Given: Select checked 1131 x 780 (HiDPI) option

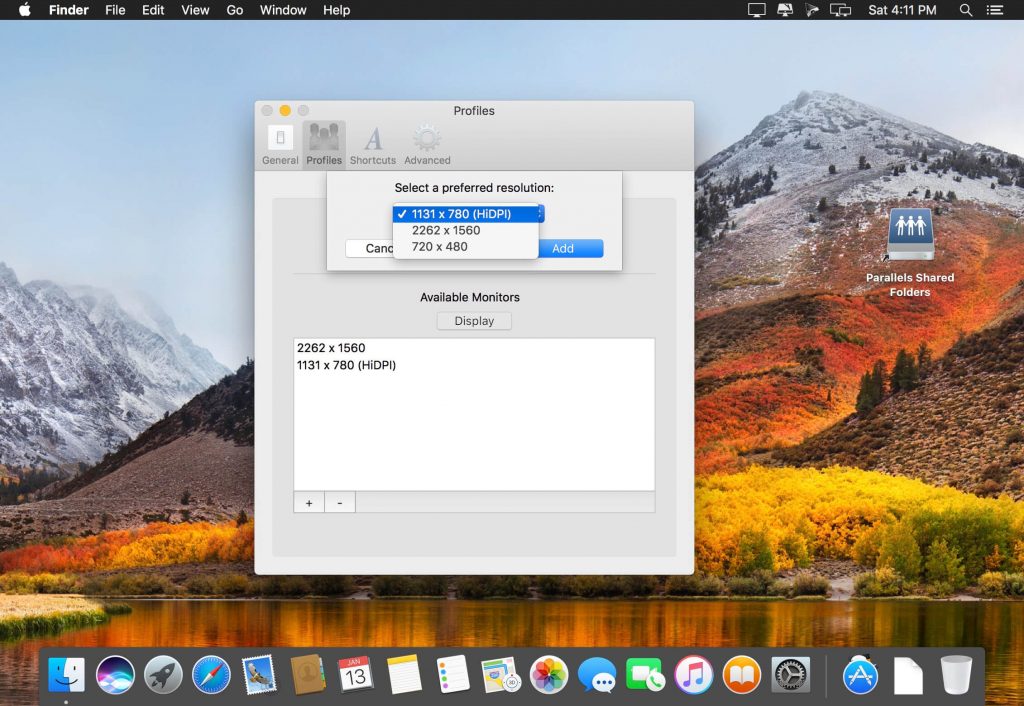Looking at the screenshot, I should click(x=460, y=214).
